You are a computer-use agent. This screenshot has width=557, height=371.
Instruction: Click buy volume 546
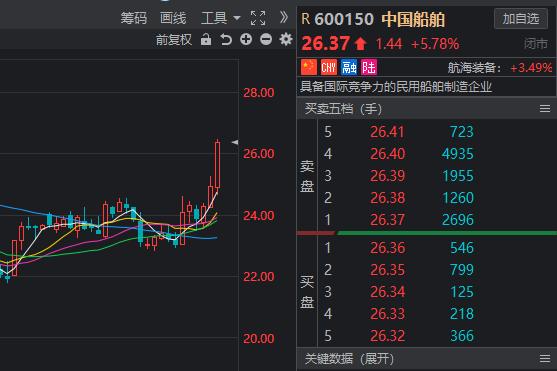click(462, 248)
